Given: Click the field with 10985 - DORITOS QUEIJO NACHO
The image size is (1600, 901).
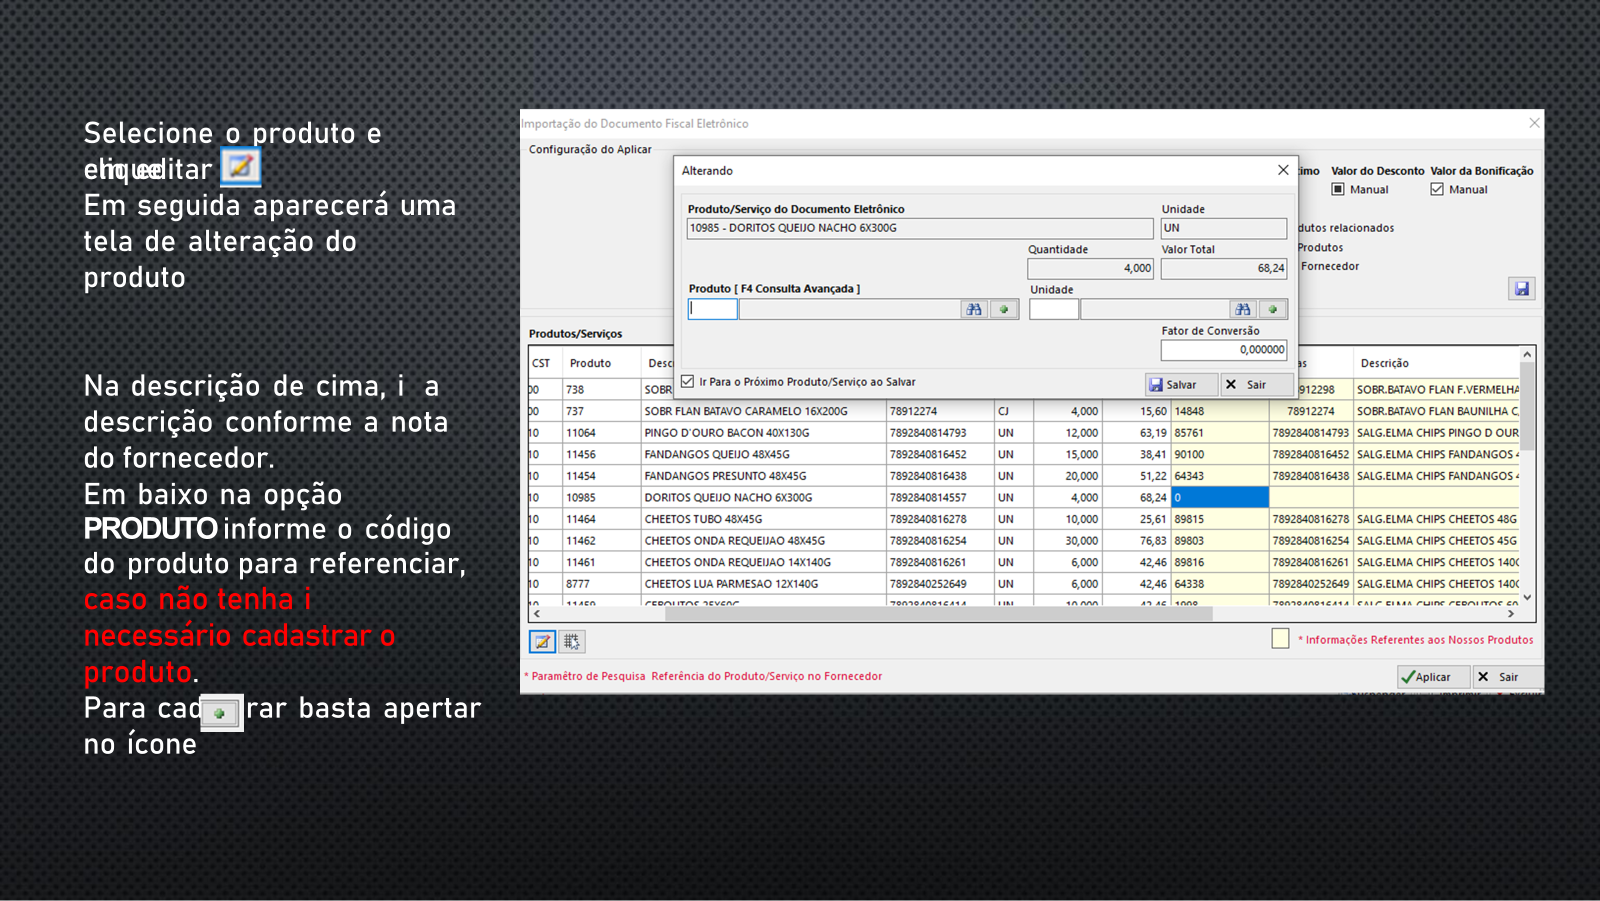Looking at the screenshot, I should pyautogui.click(x=920, y=228).
